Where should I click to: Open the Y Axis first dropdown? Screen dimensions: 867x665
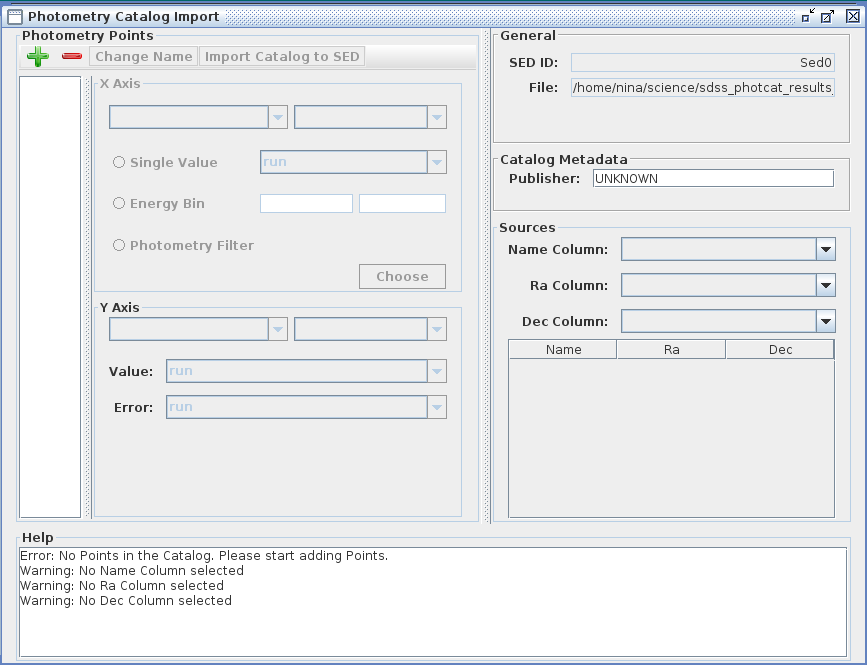point(198,329)
